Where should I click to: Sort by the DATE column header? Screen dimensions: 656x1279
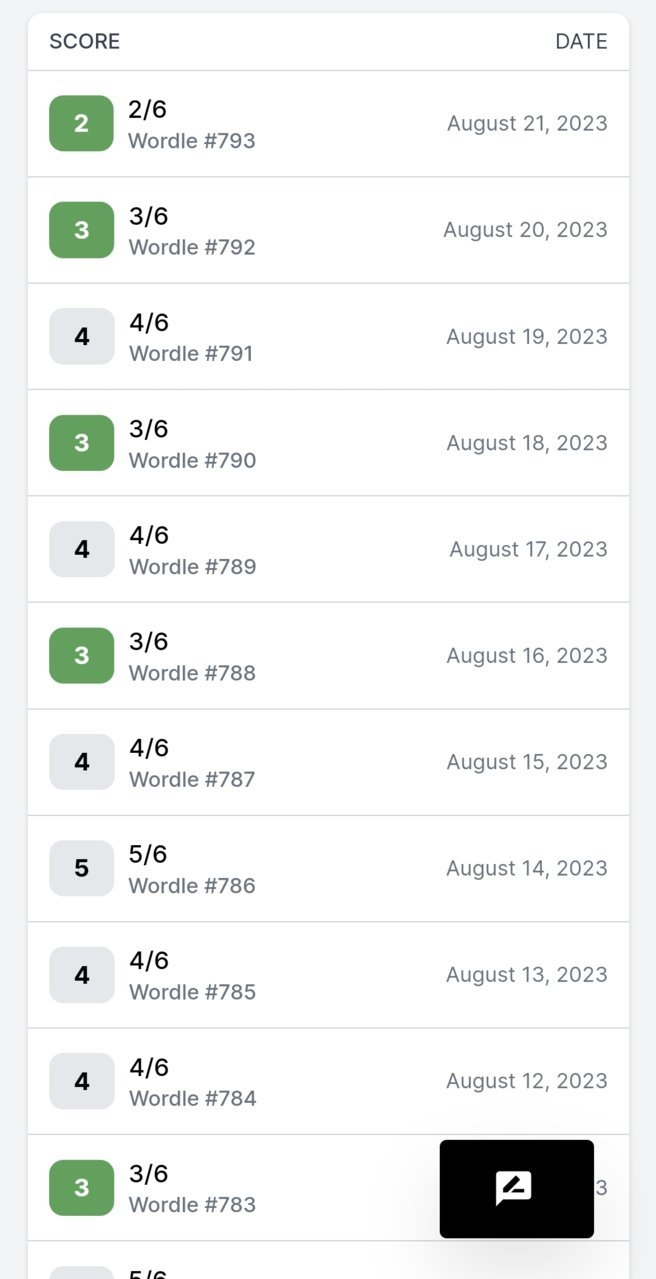point(582,41)
